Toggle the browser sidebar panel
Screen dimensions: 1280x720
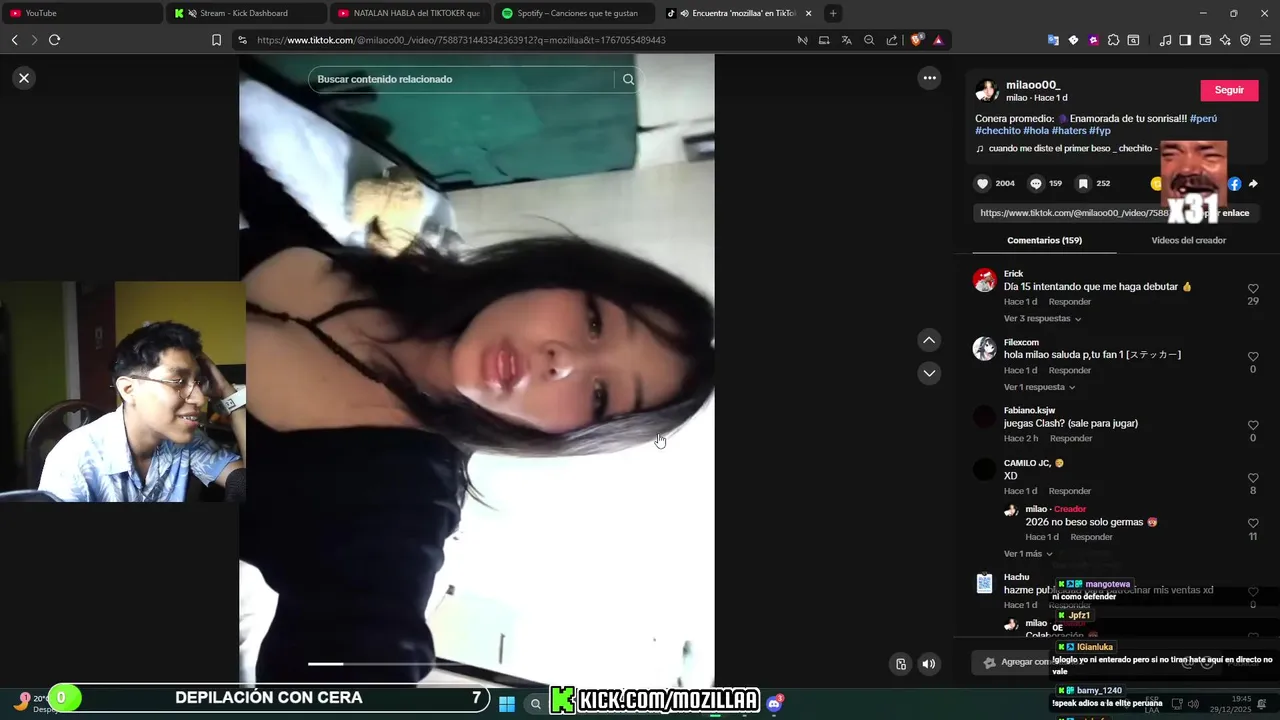(1185, 40)
